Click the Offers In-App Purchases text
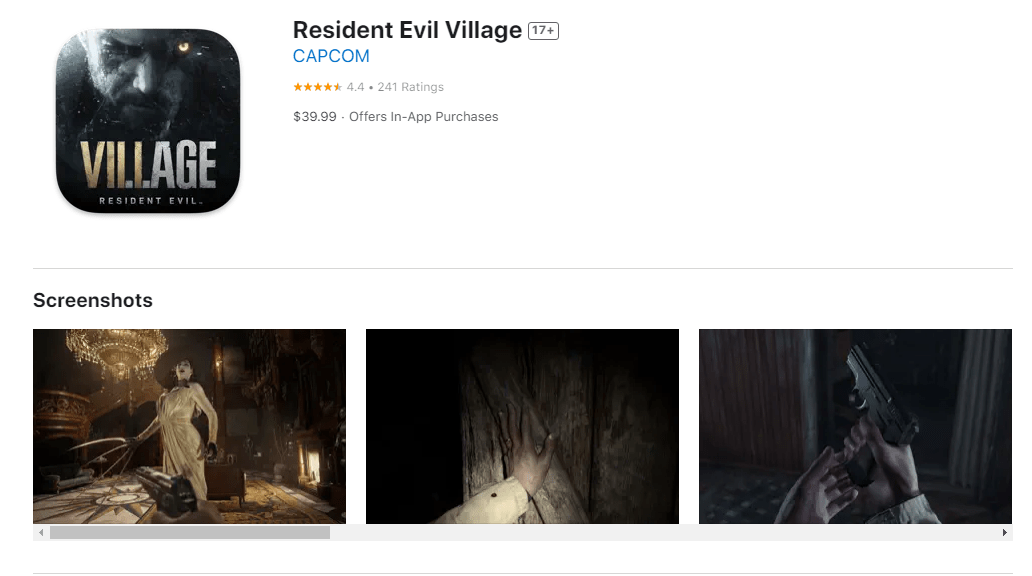 [x=424, y=117]
